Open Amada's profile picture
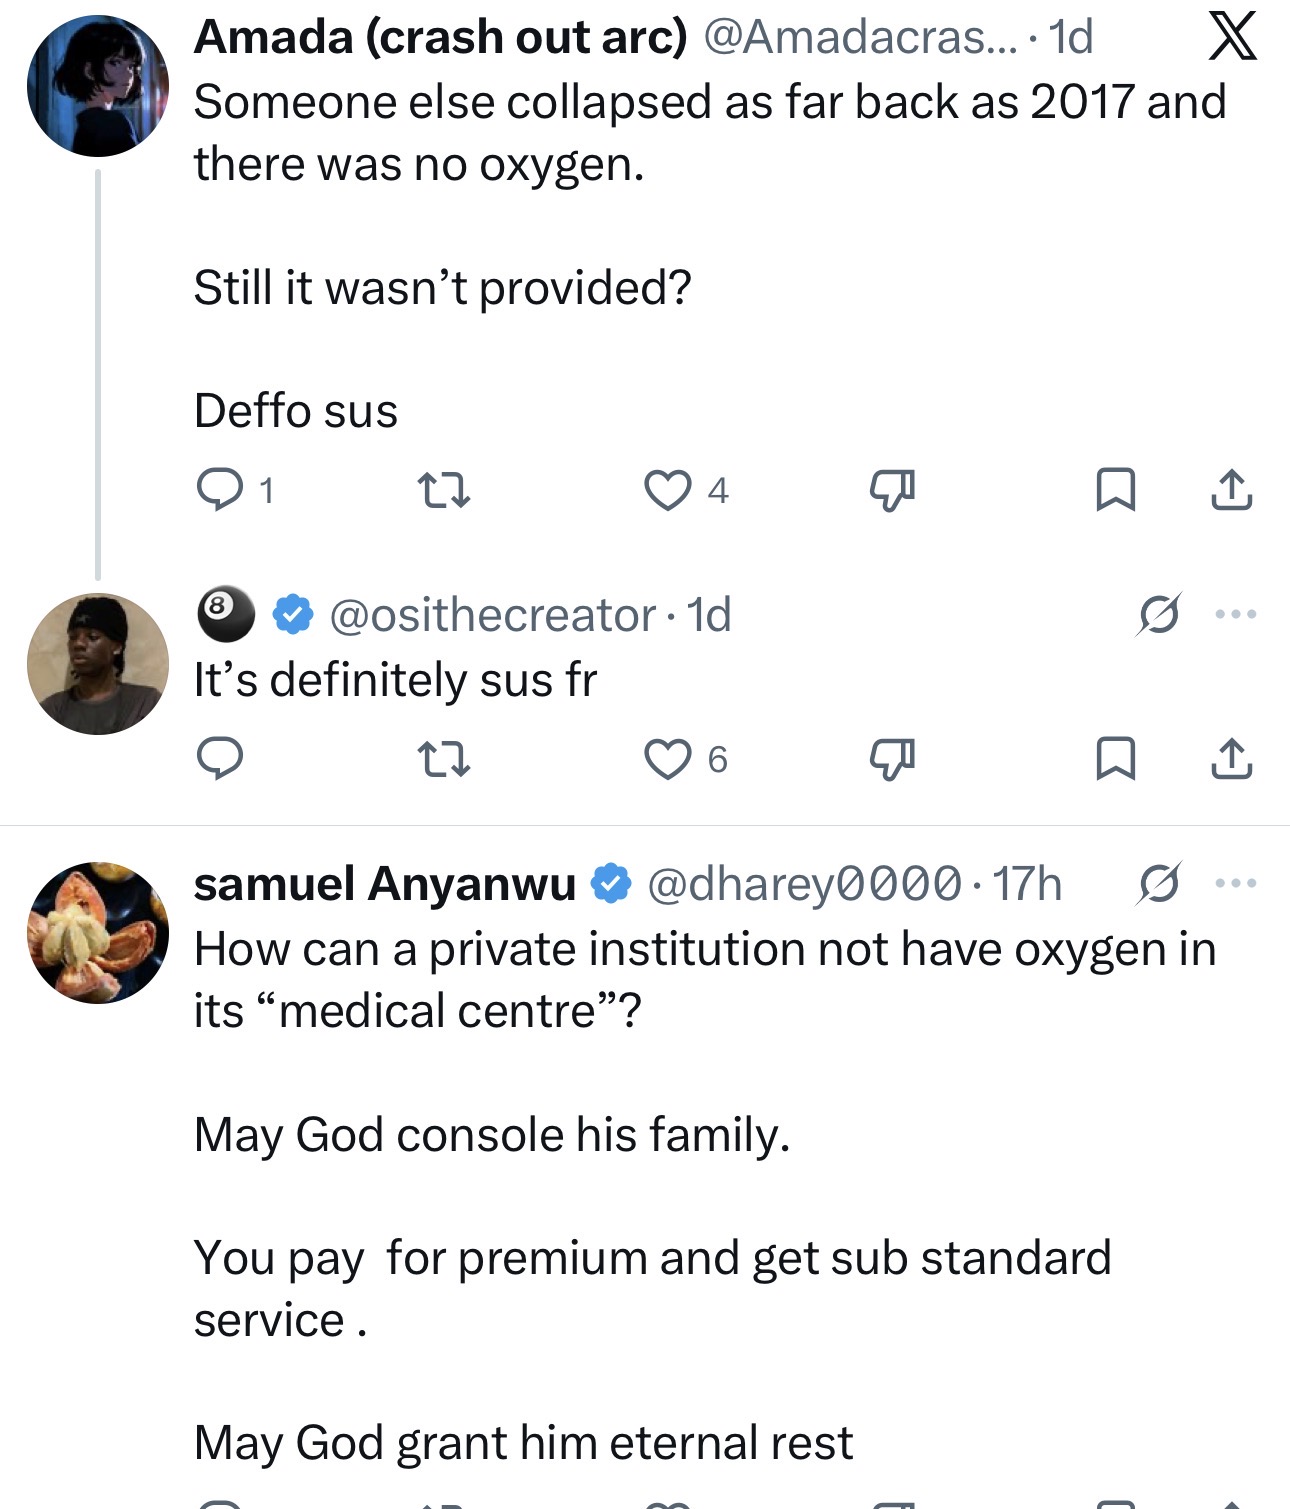 (98, 86)
